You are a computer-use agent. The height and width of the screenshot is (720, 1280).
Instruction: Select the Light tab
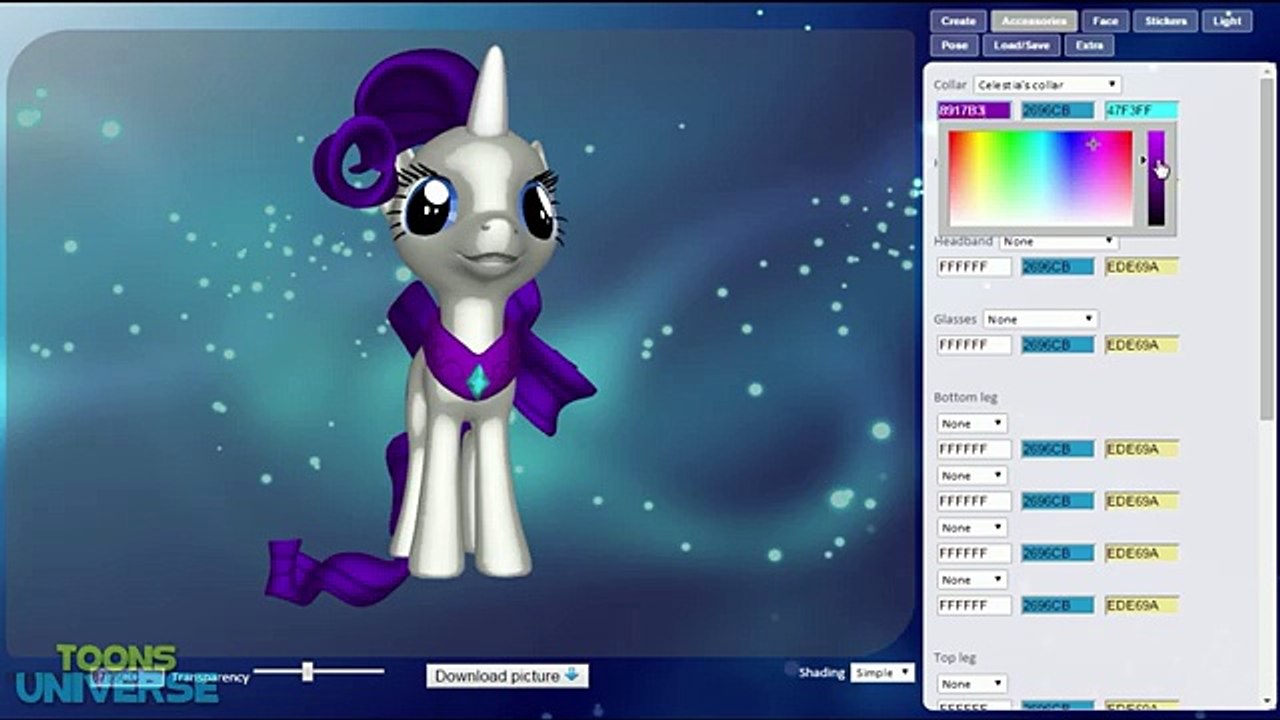(1227, 21)
